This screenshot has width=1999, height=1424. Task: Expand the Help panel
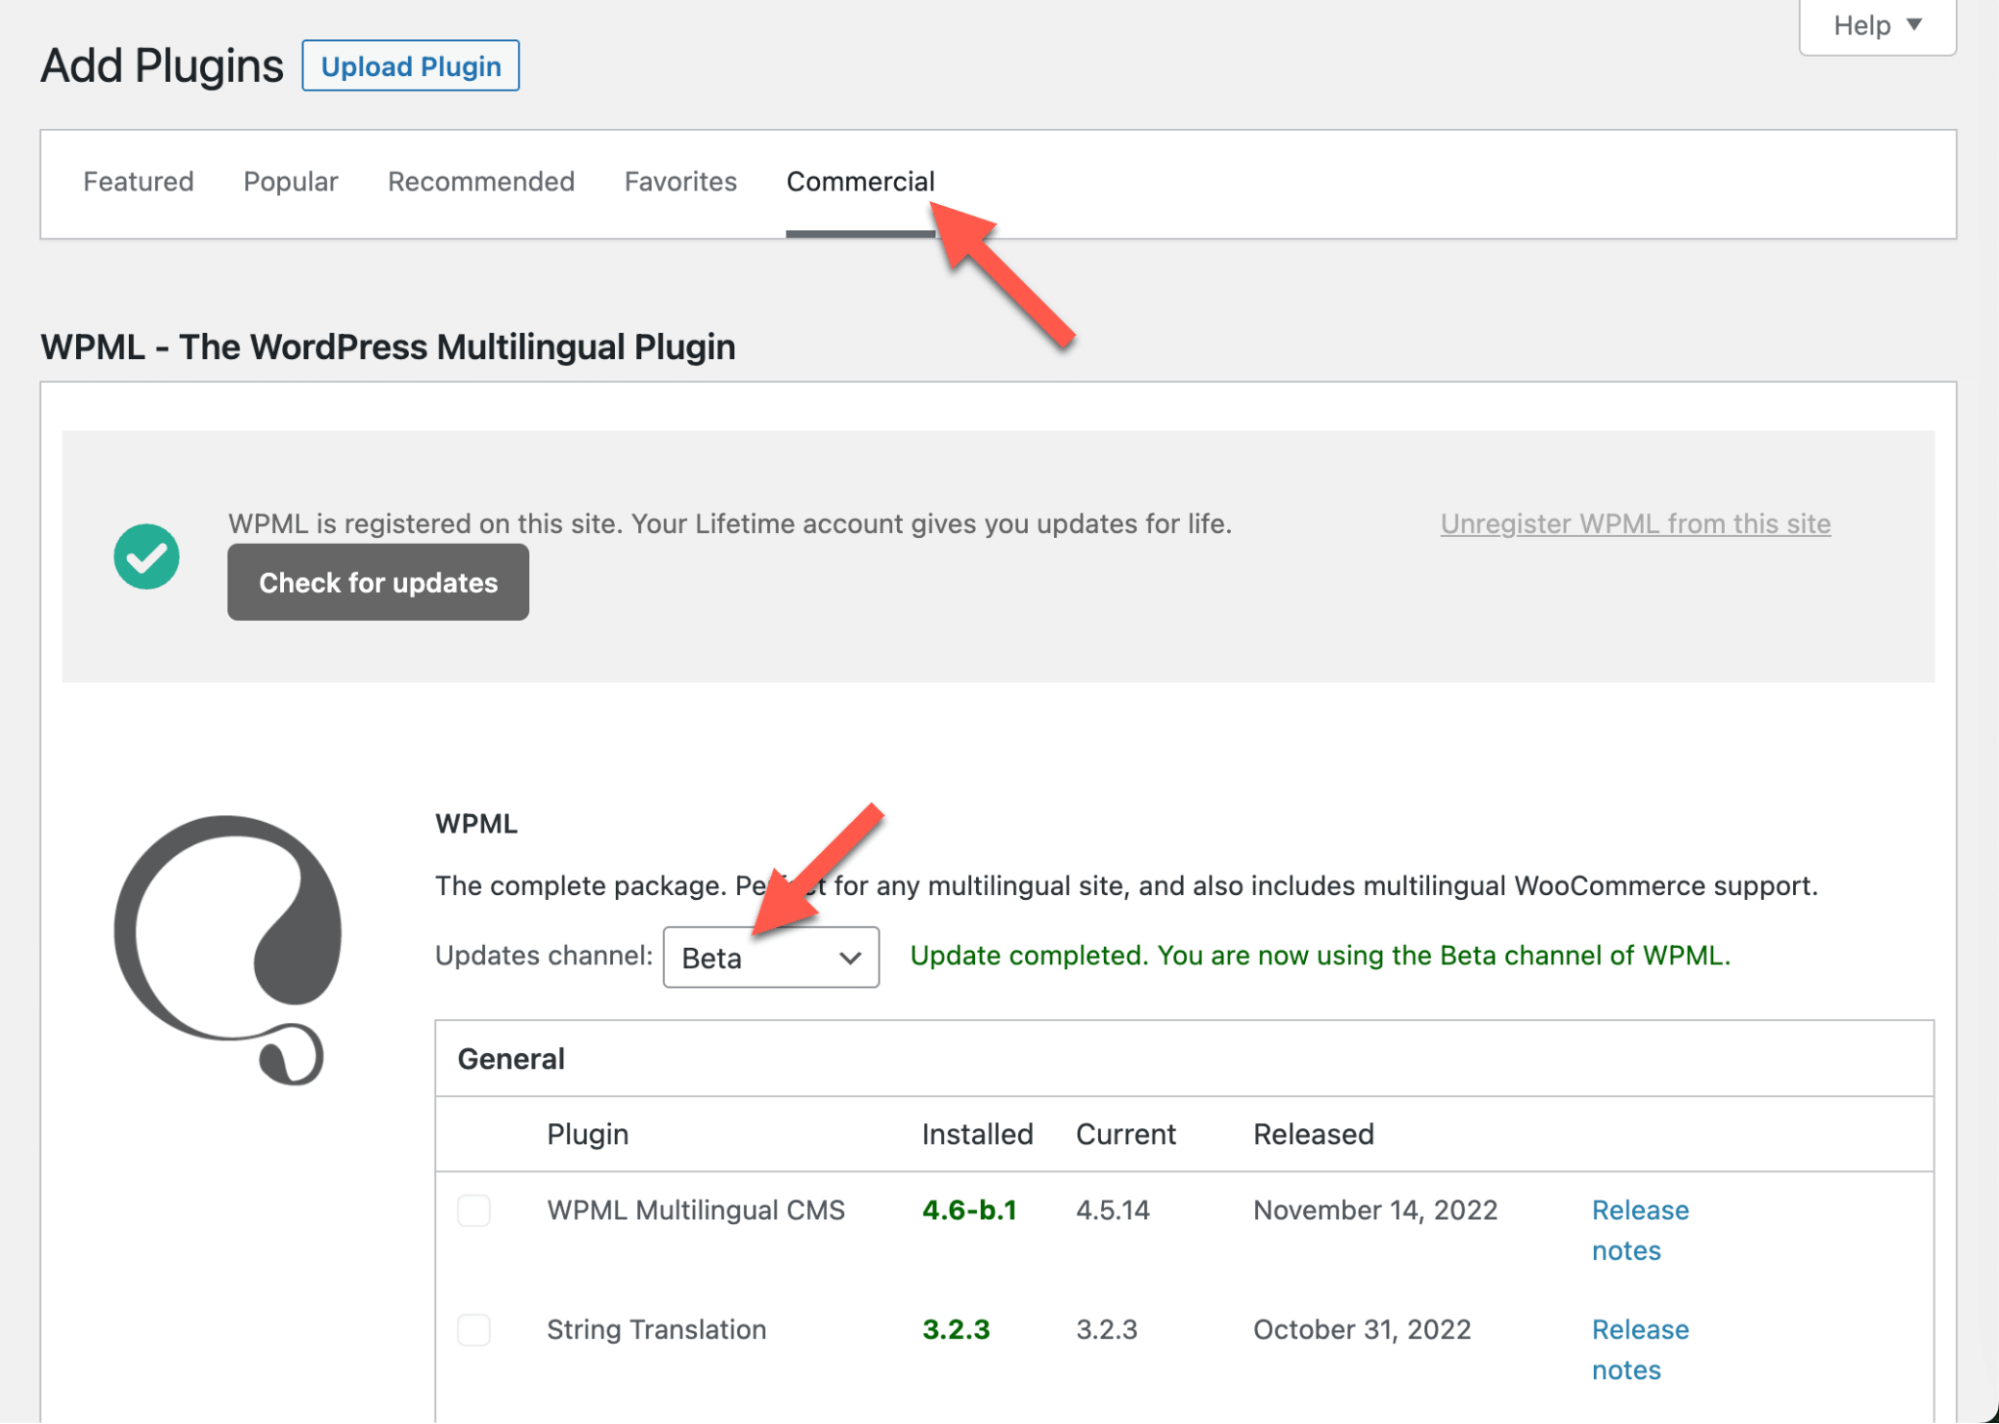point(1877,26)
